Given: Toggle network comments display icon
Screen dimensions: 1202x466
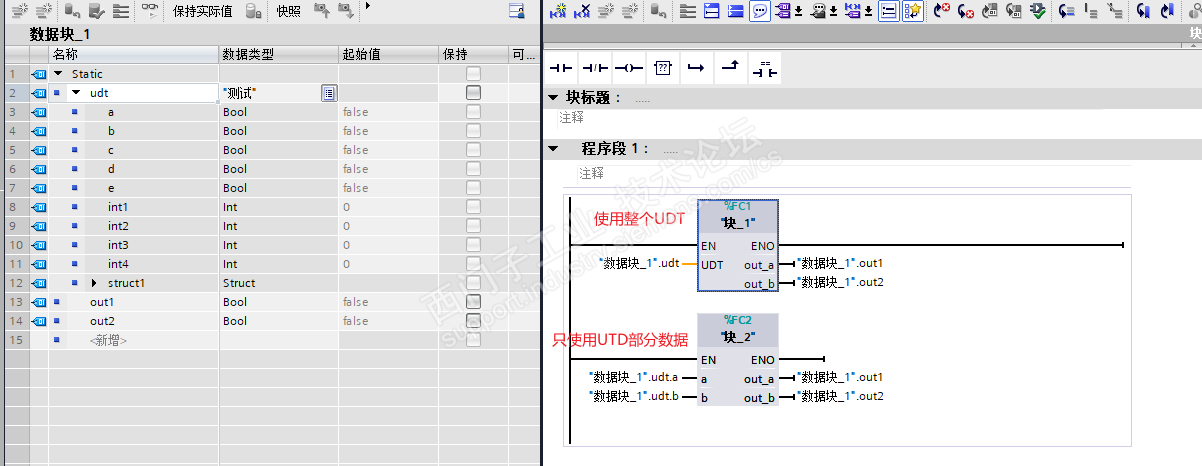Looking at the screenshot, I should 888,11.
